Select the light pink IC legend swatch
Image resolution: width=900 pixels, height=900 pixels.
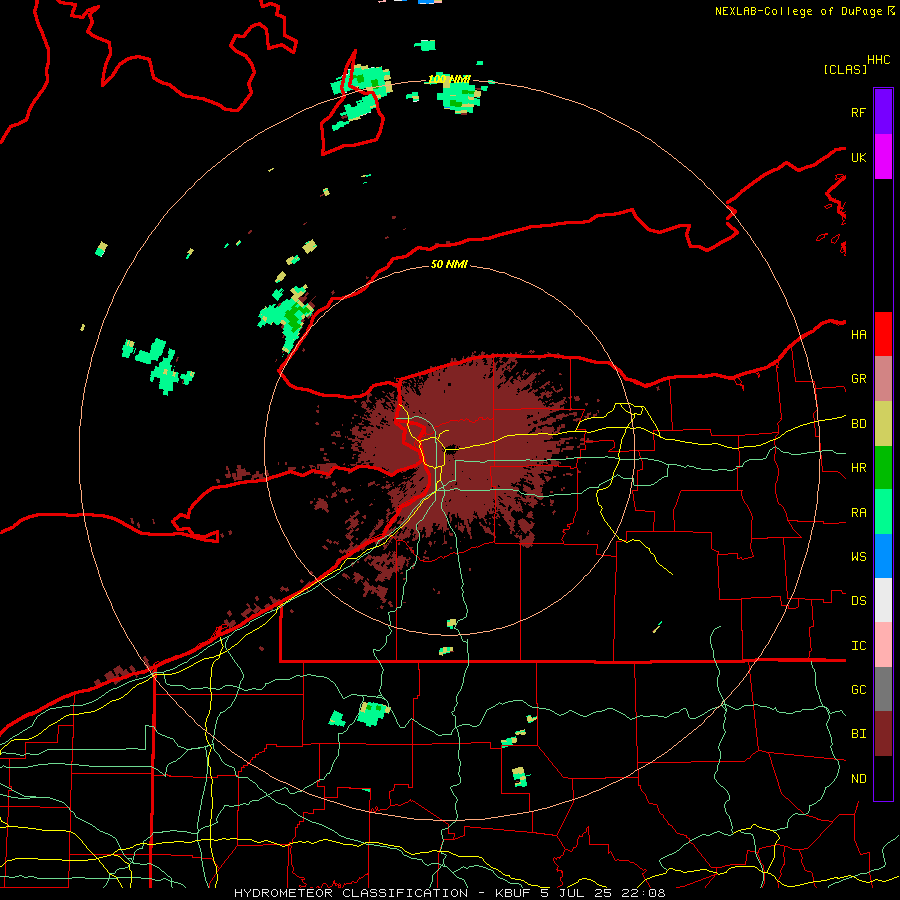pyautogui.click(x=883, y=645)
